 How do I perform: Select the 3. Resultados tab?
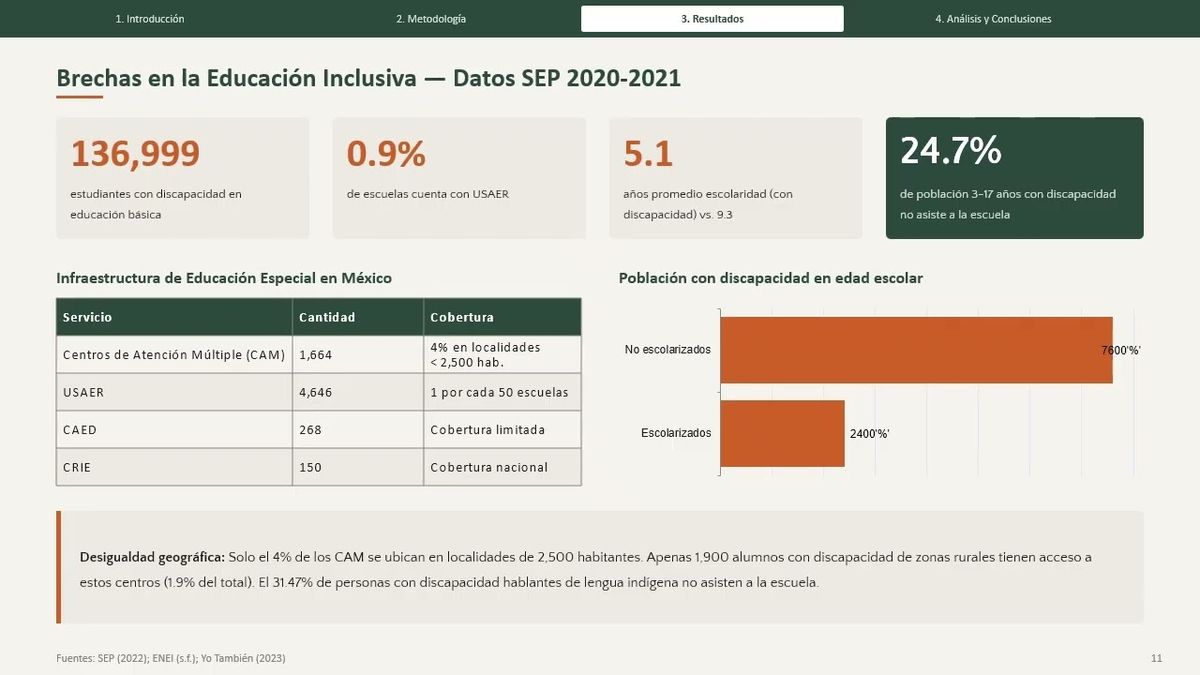[x=712, y=19]
